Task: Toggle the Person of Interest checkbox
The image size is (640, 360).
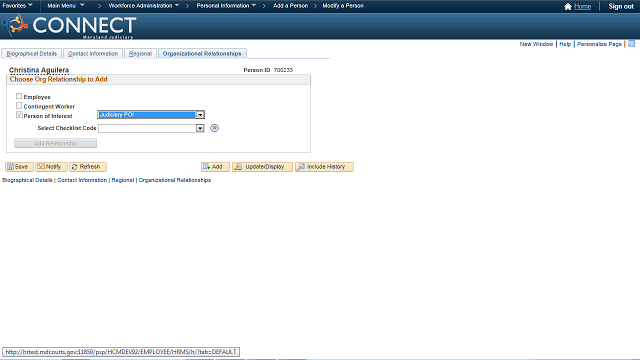Action: 19,115
